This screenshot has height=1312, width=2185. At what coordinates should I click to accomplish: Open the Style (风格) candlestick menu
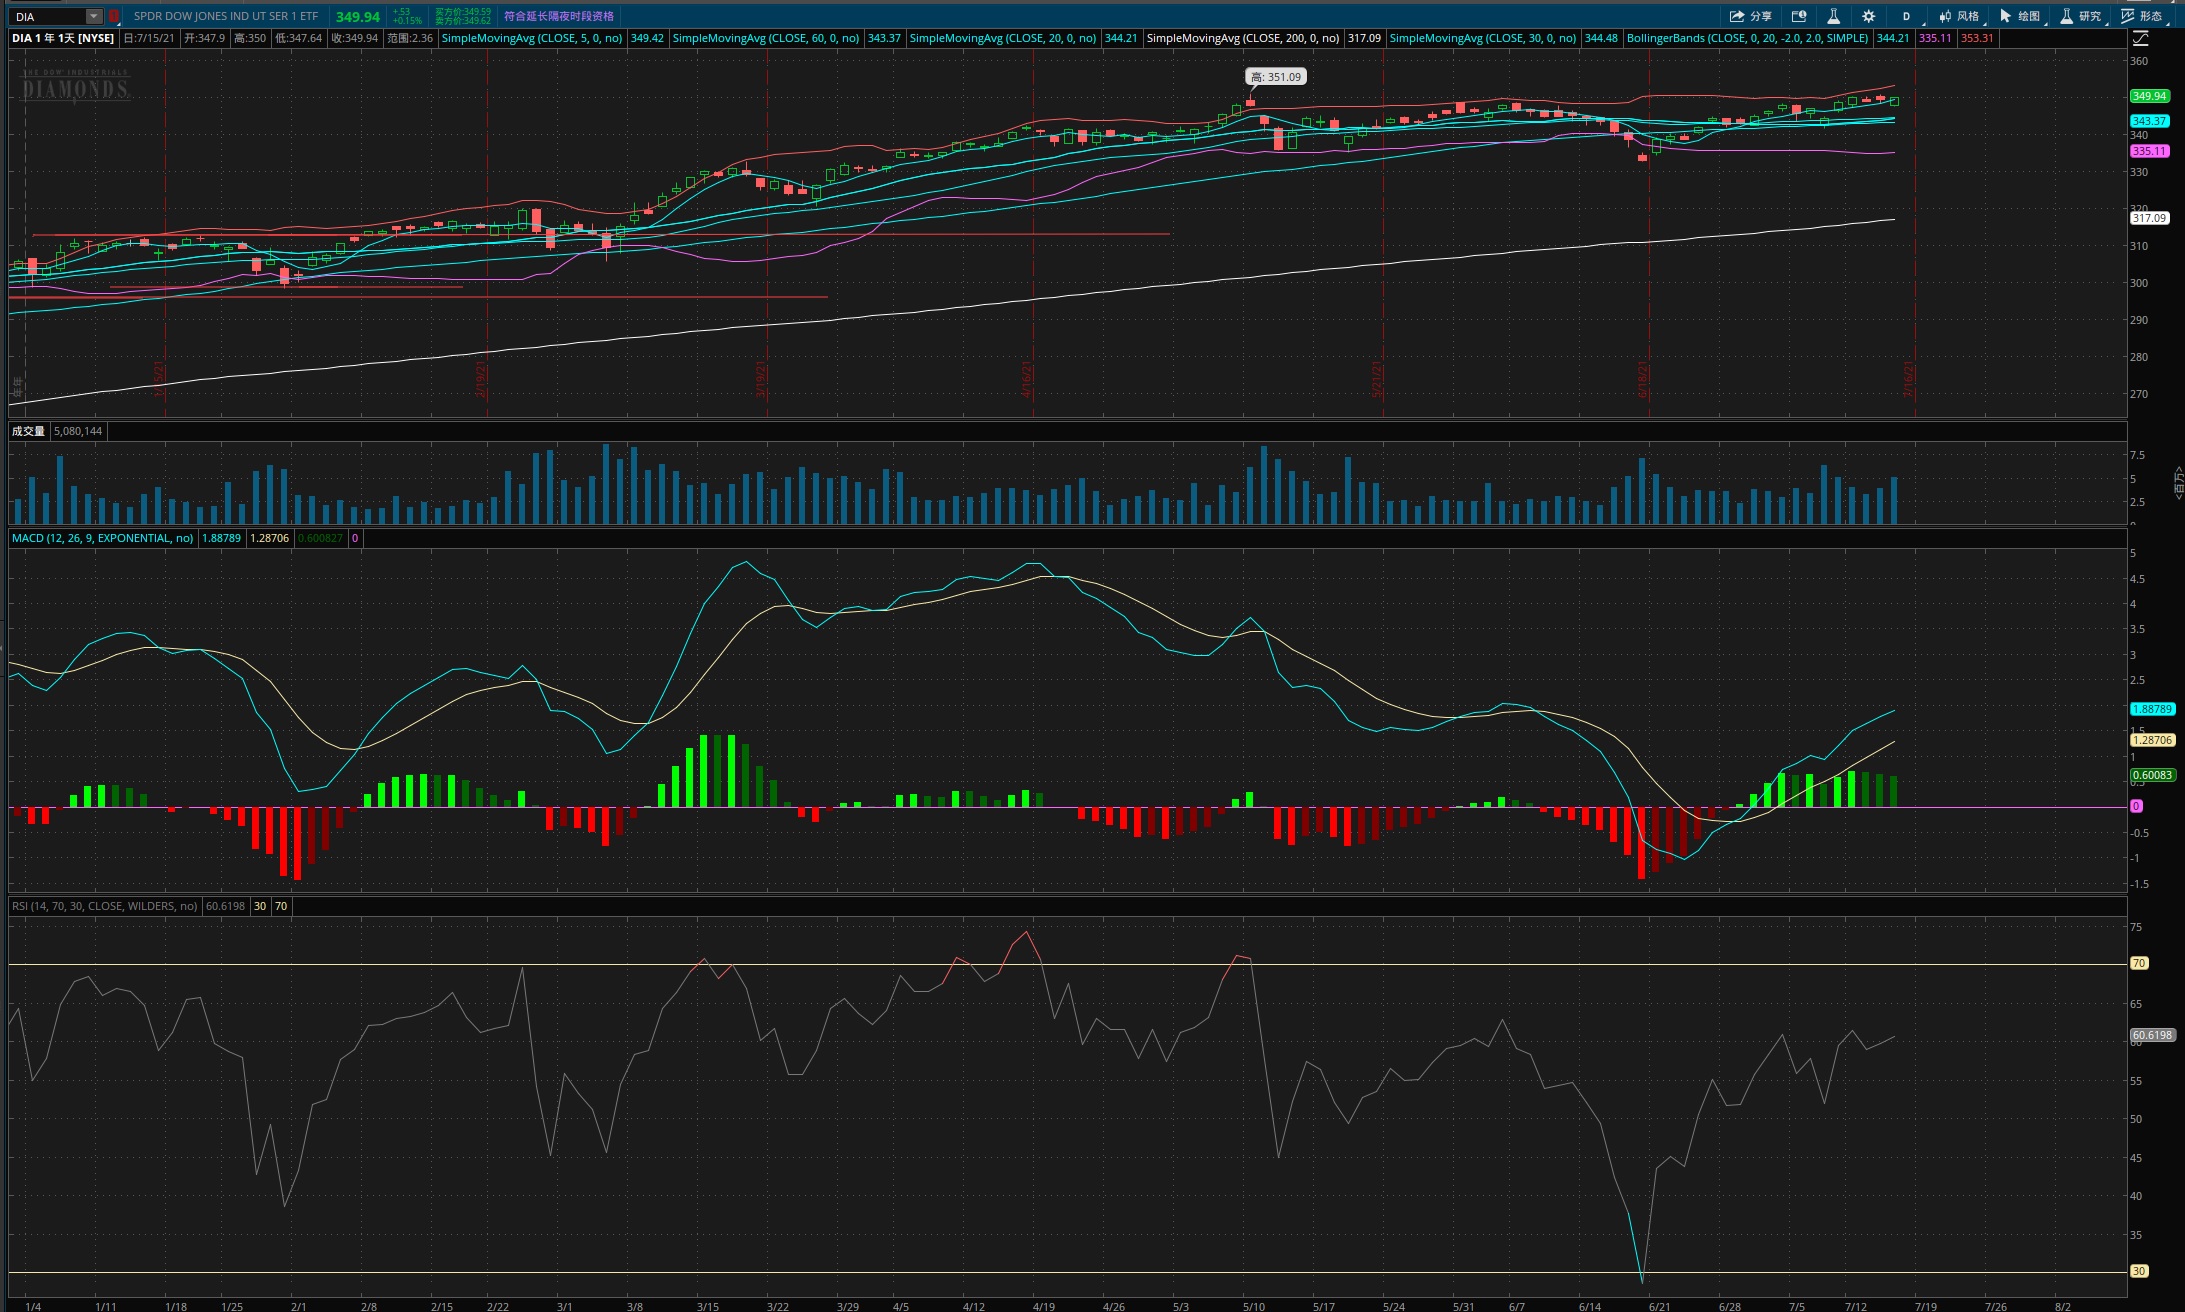(1960, 16)
